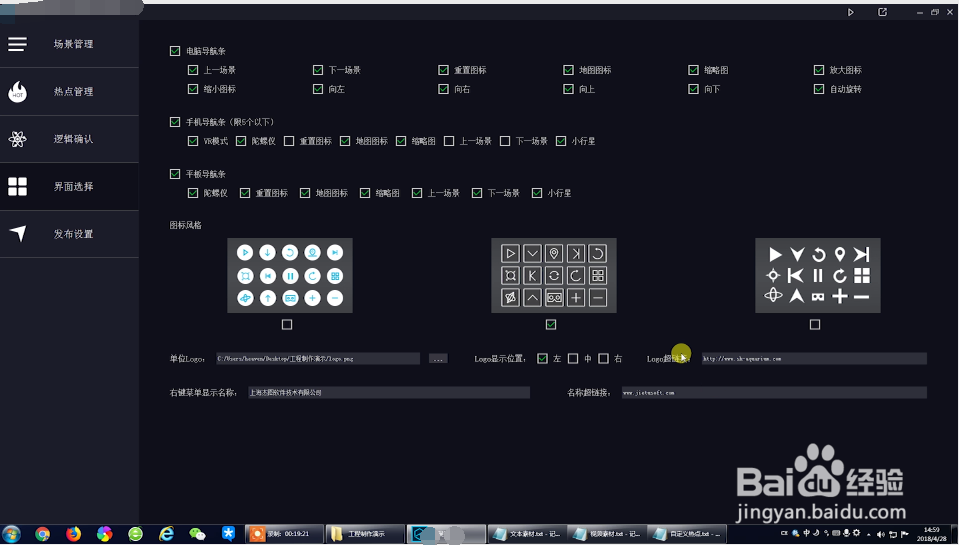Open Chrome from the taskbar
Screen dimensions: 959x545
[x=42, y=534]
